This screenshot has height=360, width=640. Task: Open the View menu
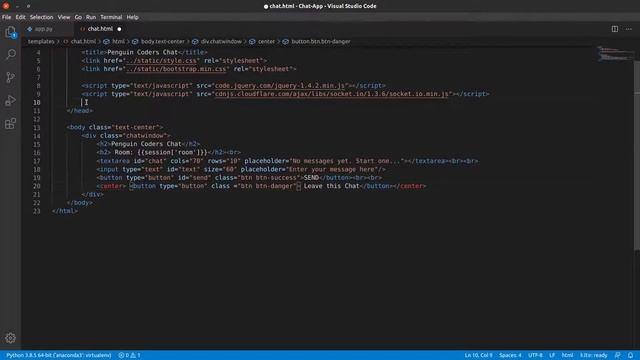tap(64, 17)
